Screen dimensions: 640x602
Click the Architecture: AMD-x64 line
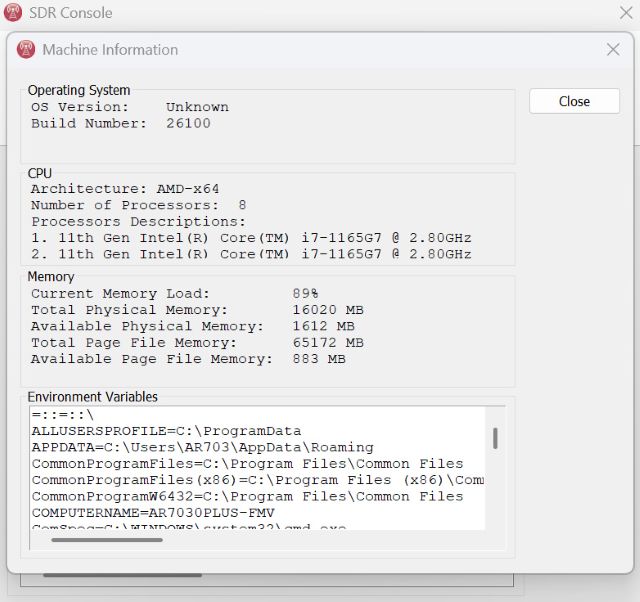(125, 189)
